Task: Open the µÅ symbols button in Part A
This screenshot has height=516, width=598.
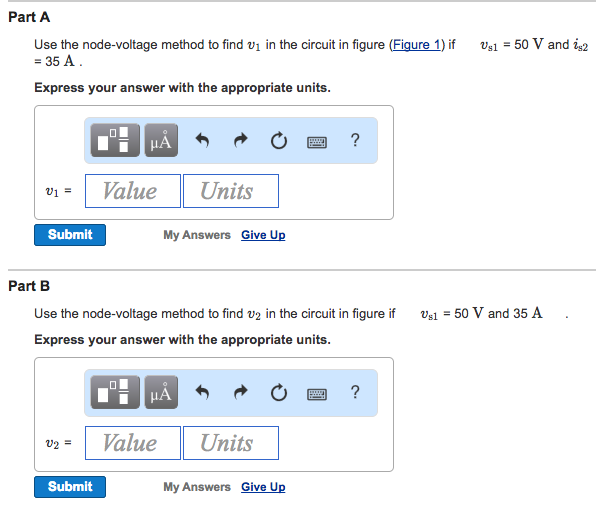Action: (x=161, y=140)
